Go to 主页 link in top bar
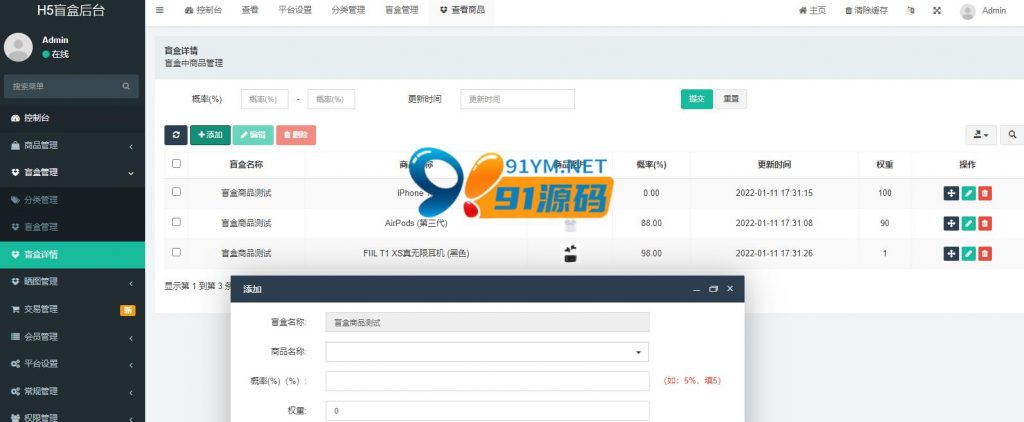 tap(812, 10)
